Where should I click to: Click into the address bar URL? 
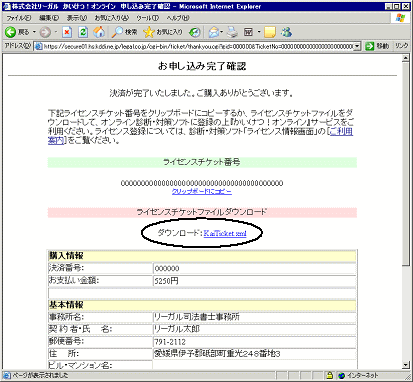pyautogui.click(x=198, y=46)
